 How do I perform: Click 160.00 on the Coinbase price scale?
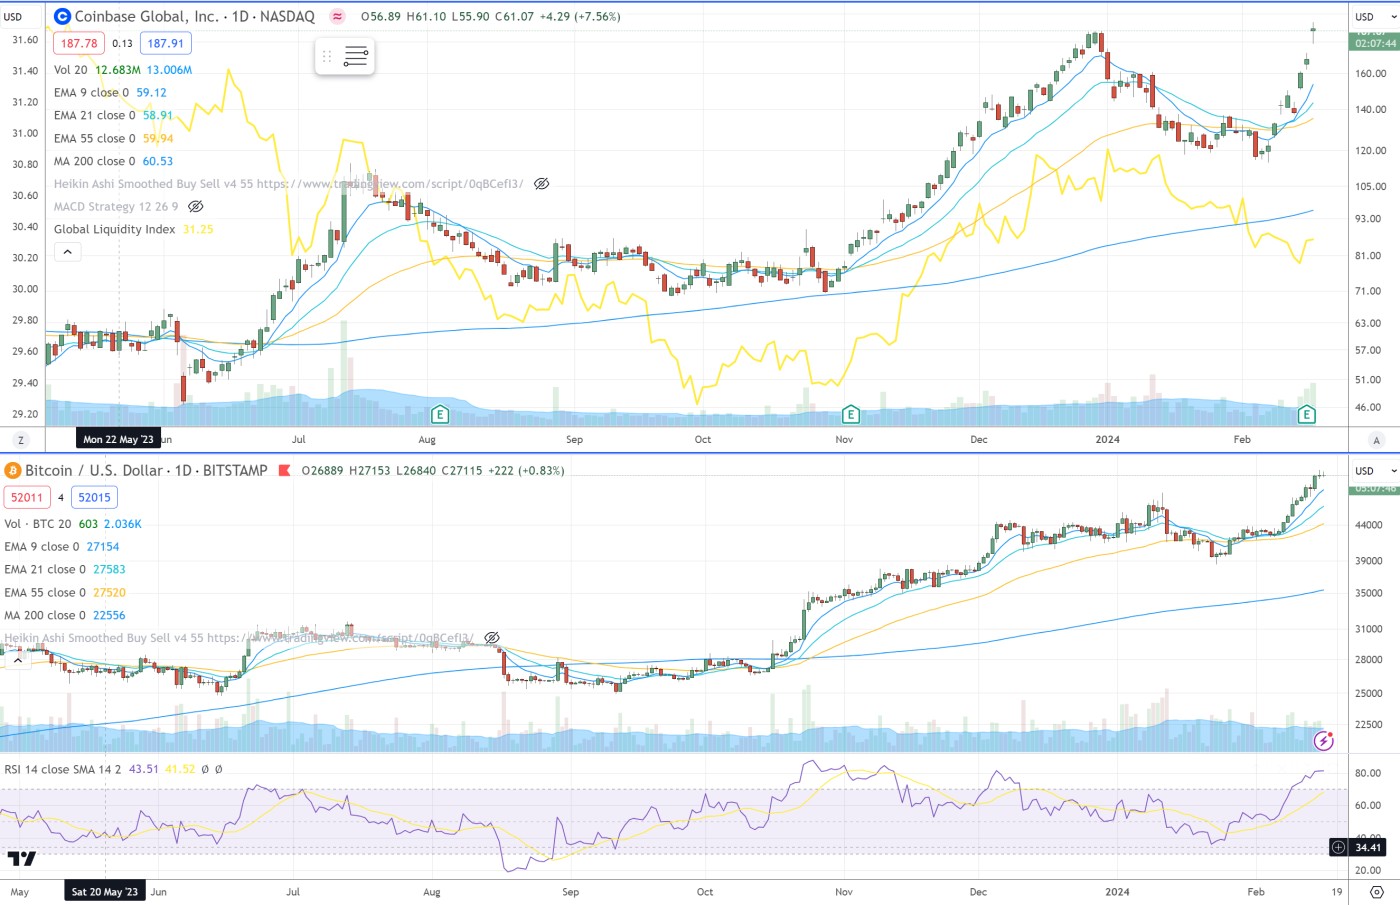tap(1371, 74)
